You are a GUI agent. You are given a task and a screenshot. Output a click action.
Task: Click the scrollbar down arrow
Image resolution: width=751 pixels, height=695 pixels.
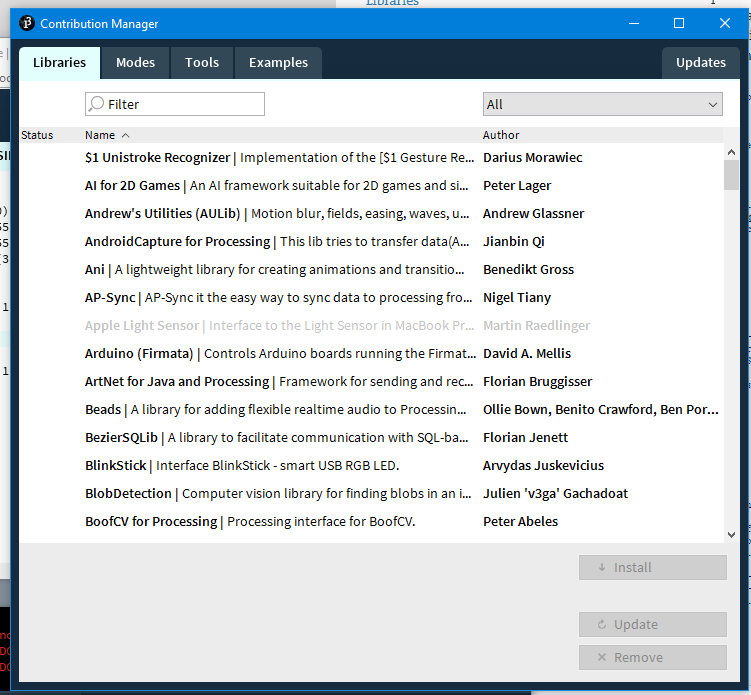tap(731, 535)
